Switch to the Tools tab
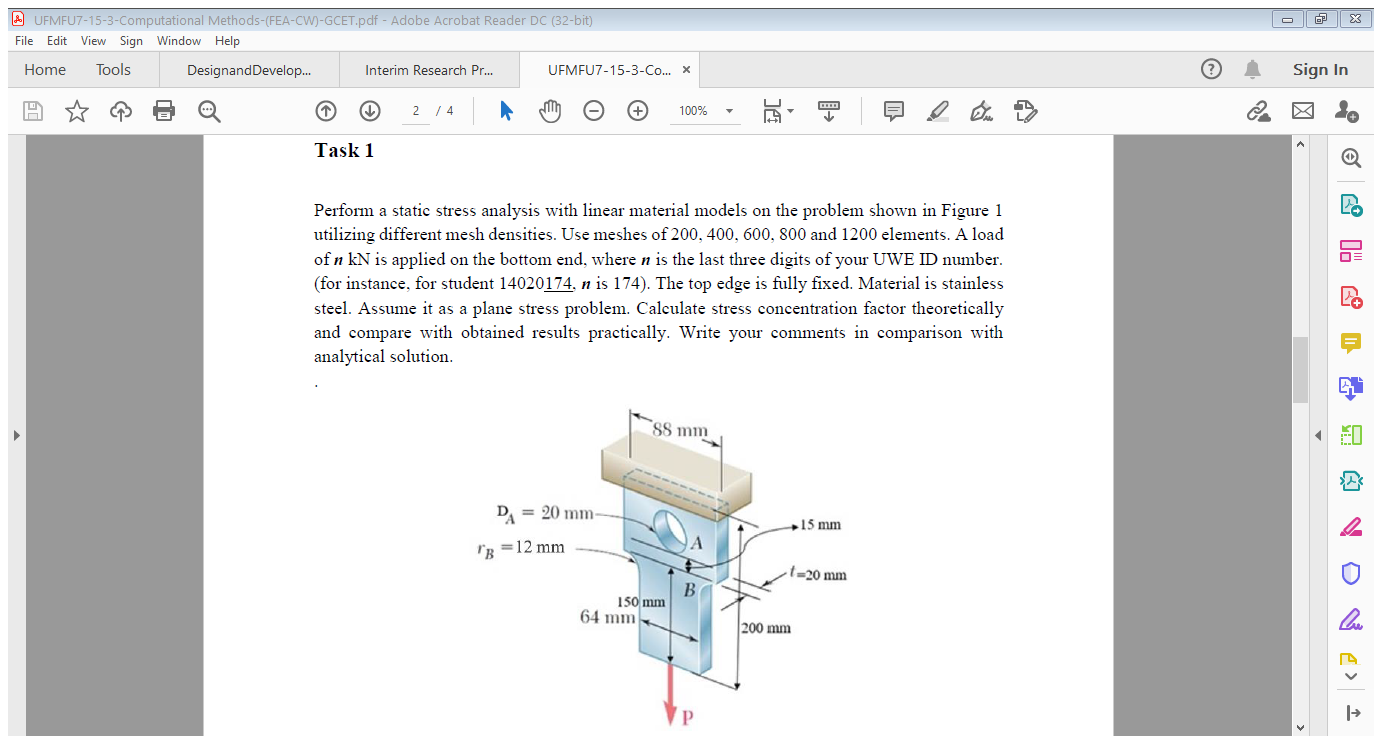 coord(113,69)
